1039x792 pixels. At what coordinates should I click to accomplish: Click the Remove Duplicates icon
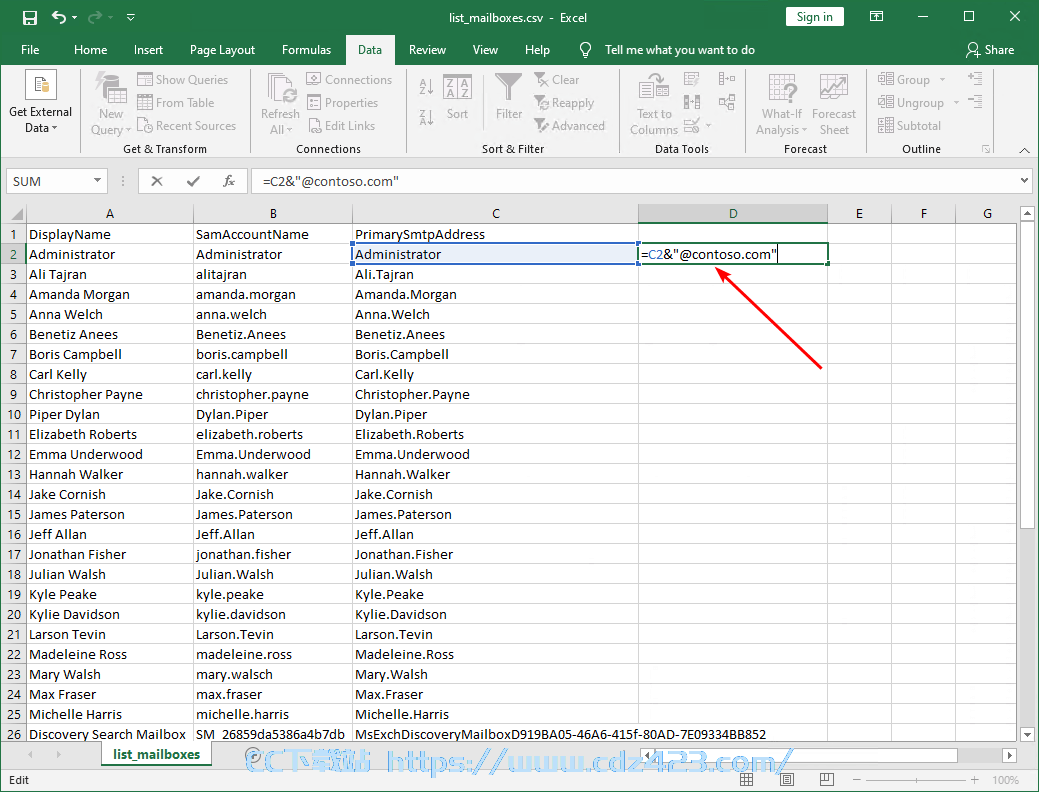[692, 102]
